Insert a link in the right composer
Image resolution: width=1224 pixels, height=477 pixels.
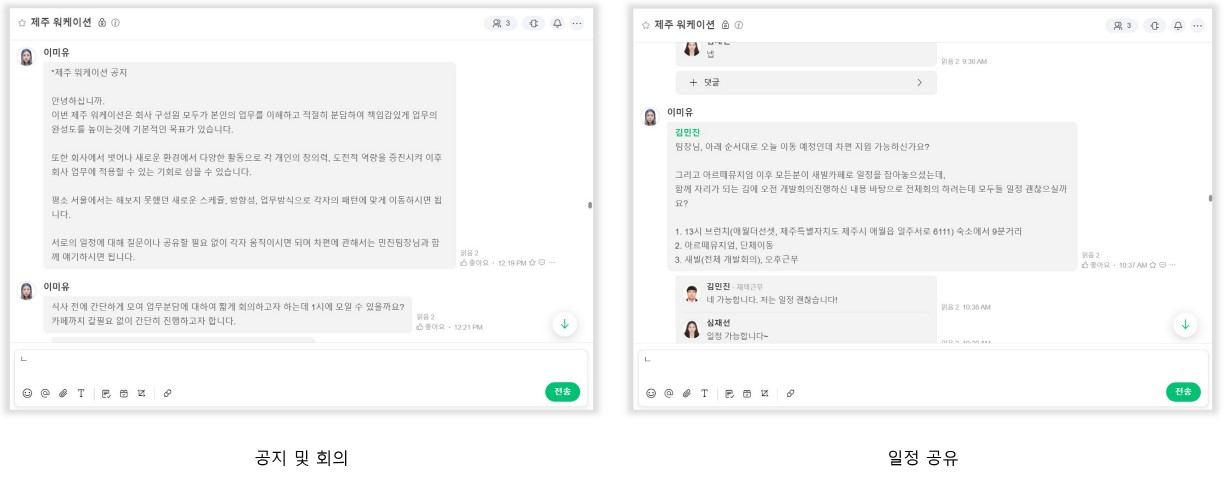pyautogui.click(x=791, y=393)
